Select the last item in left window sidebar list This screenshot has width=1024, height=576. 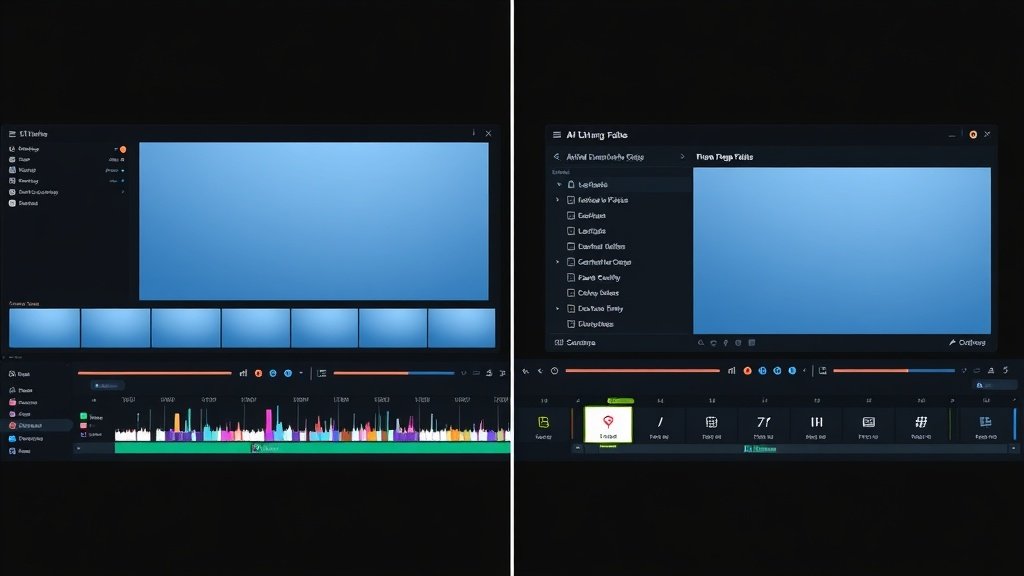click(24, 203)
